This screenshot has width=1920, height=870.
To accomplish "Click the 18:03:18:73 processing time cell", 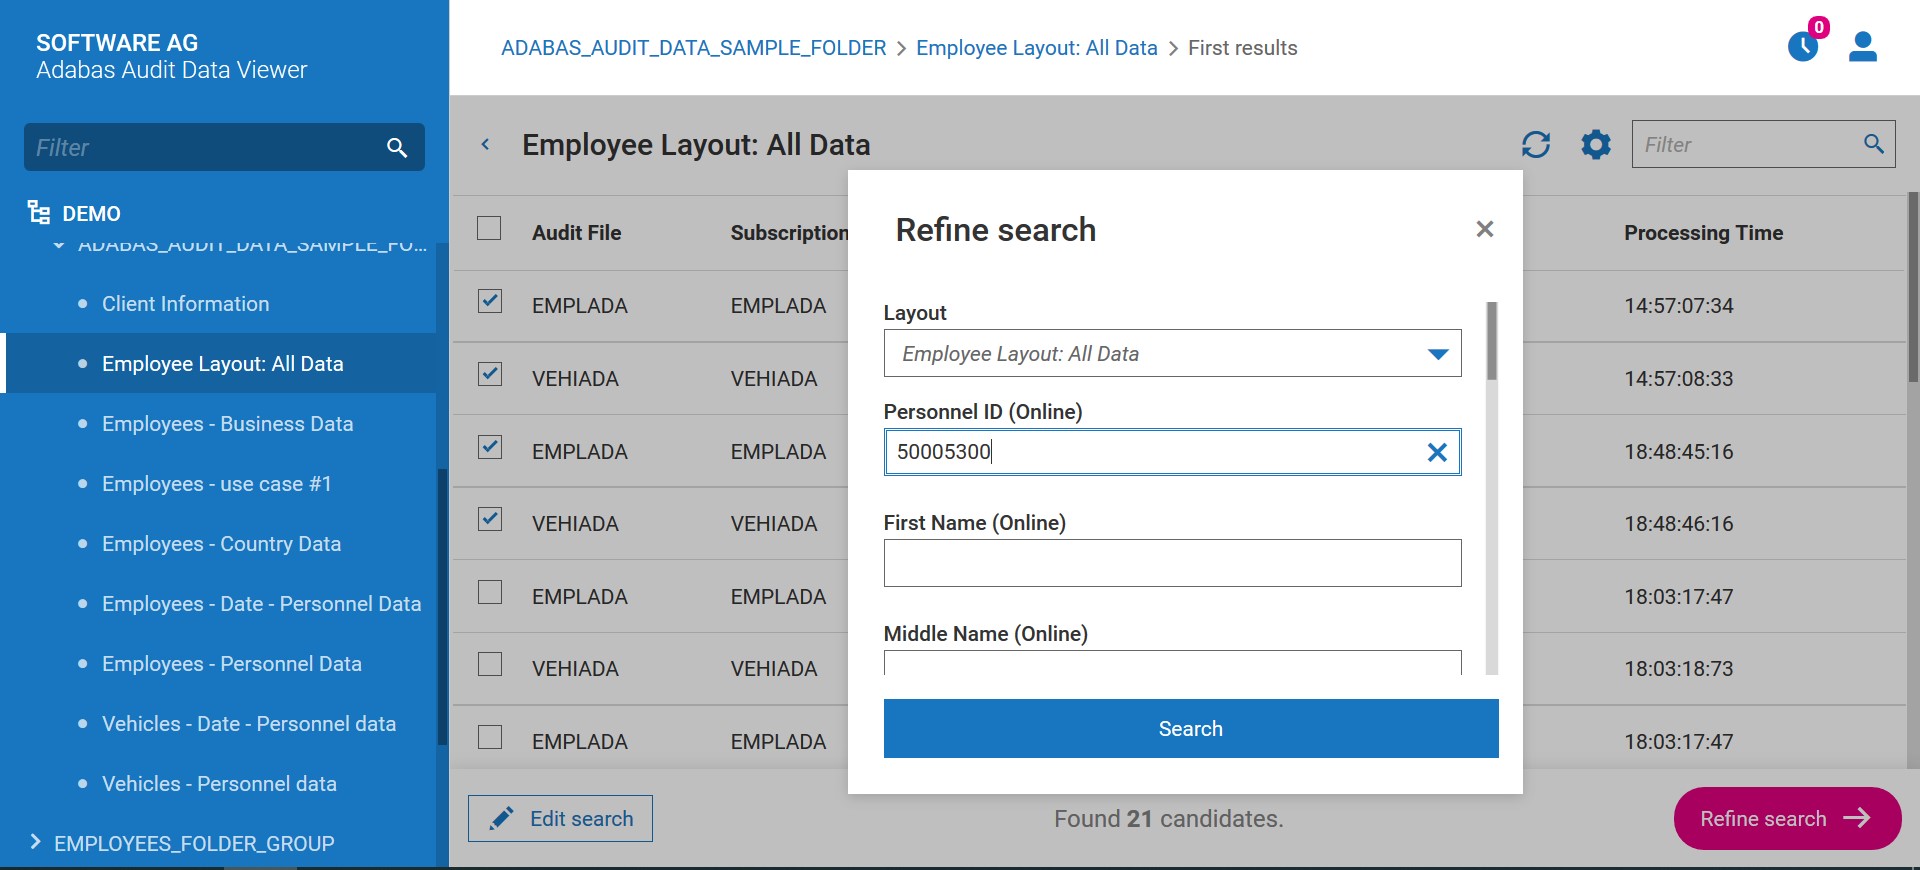I will (1678, 669).
